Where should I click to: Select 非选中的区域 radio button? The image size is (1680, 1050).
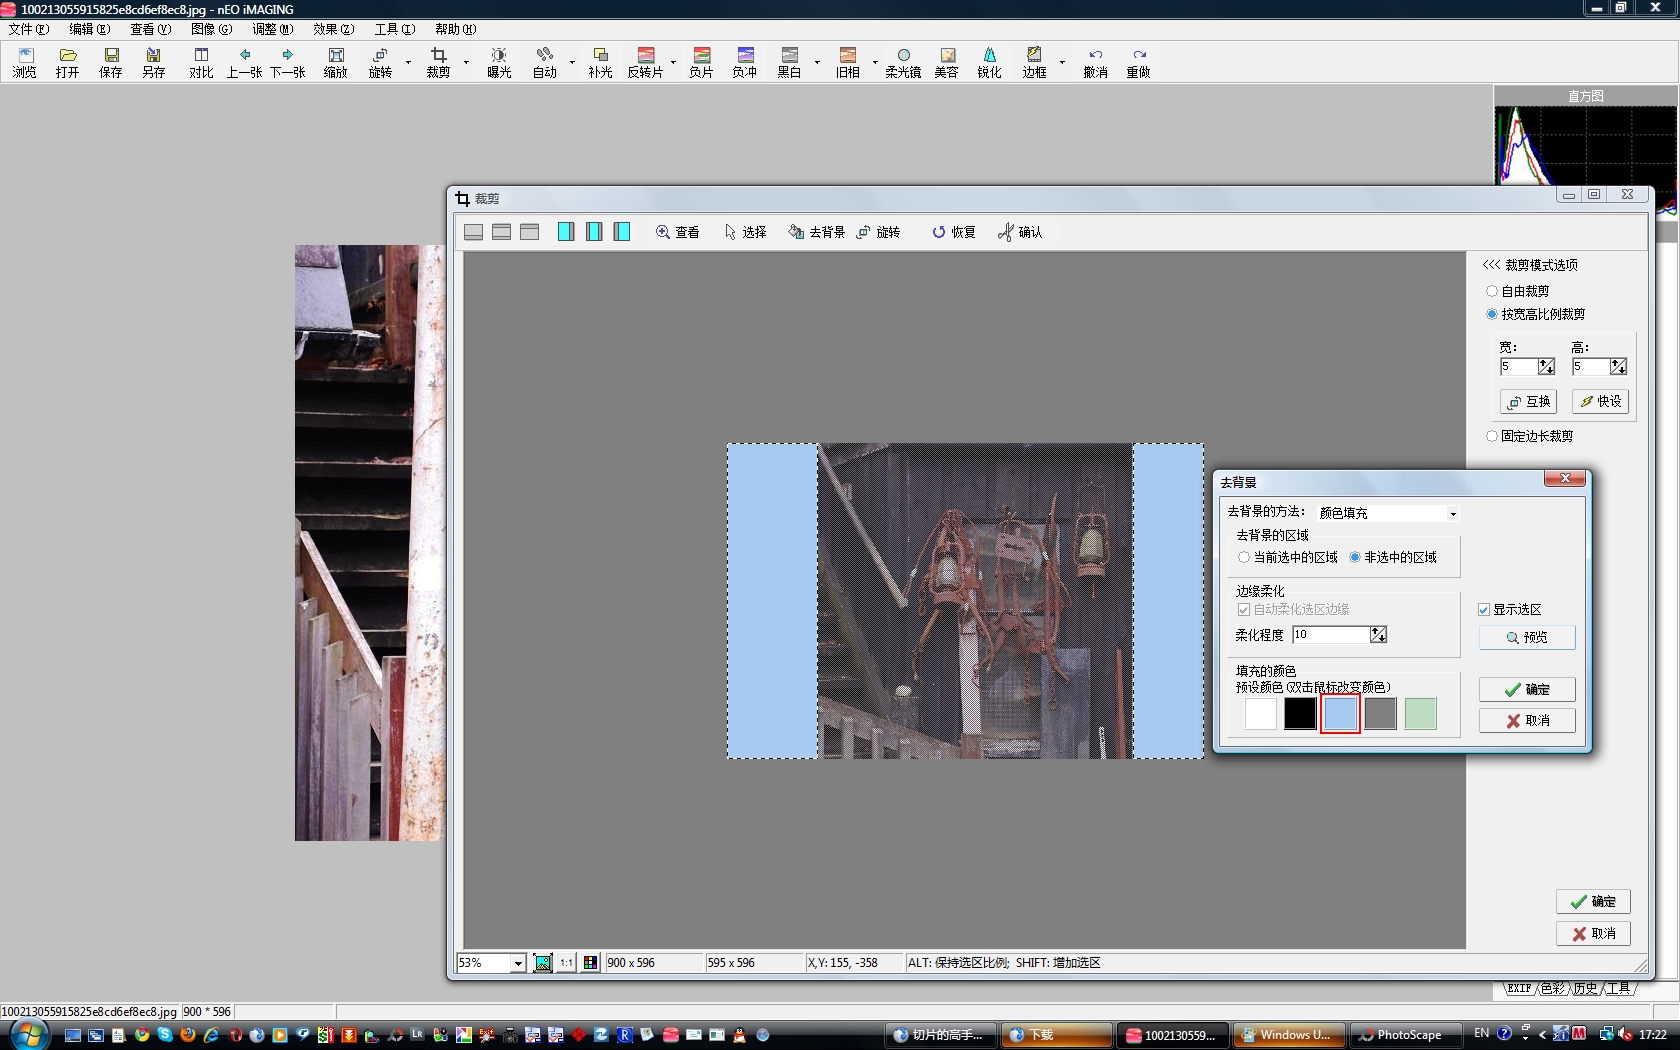click(x=1355, y=557)
